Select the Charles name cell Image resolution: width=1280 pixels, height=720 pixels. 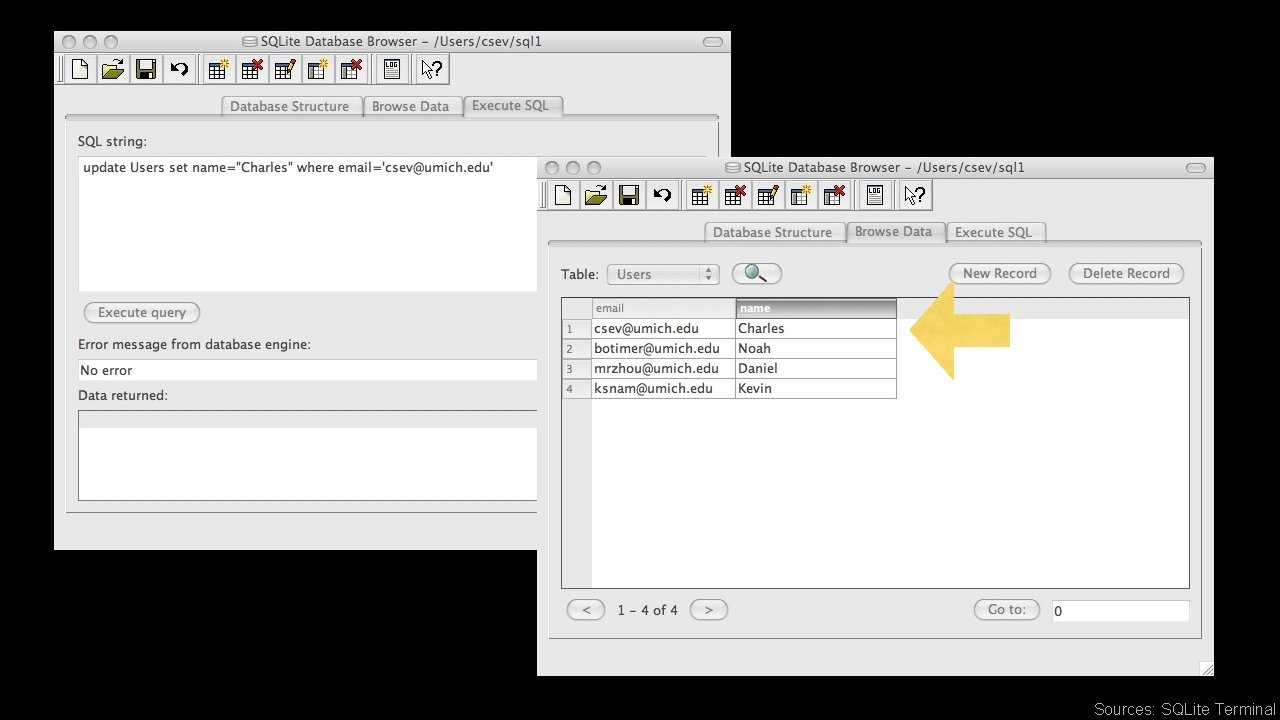pos(816,328)
